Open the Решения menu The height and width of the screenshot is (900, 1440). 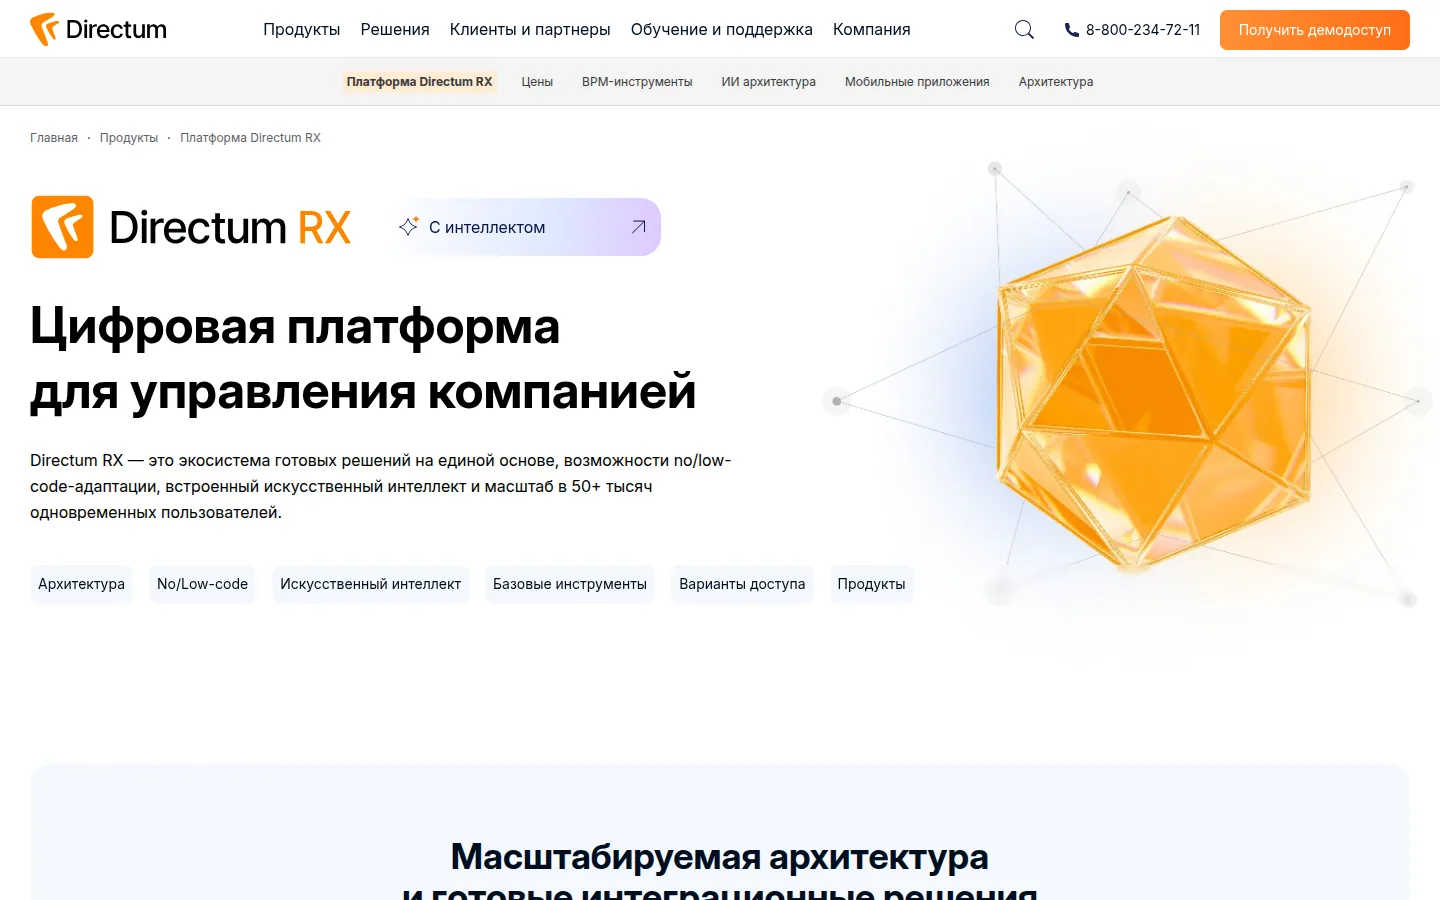click(395, 30)
